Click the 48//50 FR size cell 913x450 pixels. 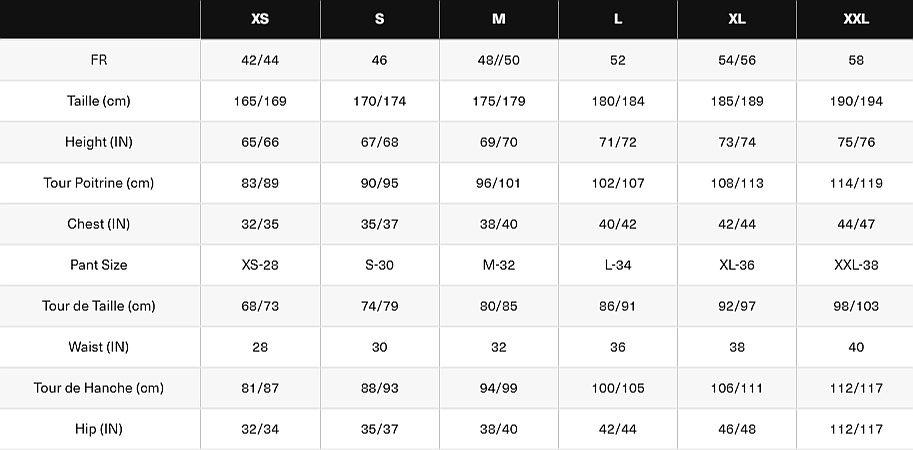coord(498,60)
